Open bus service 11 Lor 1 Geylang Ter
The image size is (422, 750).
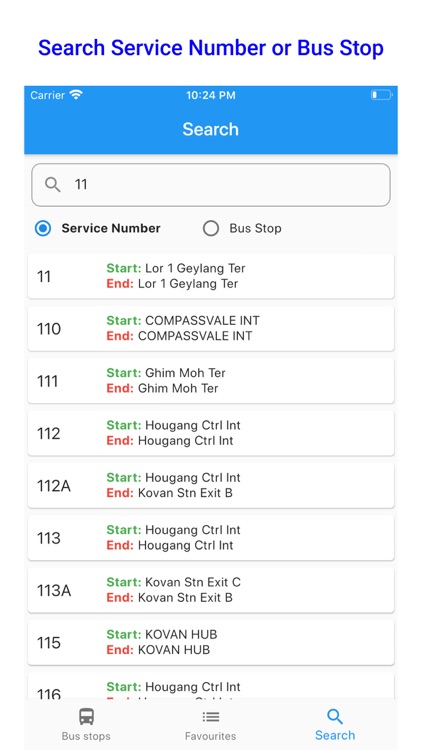tap(211, 276)
